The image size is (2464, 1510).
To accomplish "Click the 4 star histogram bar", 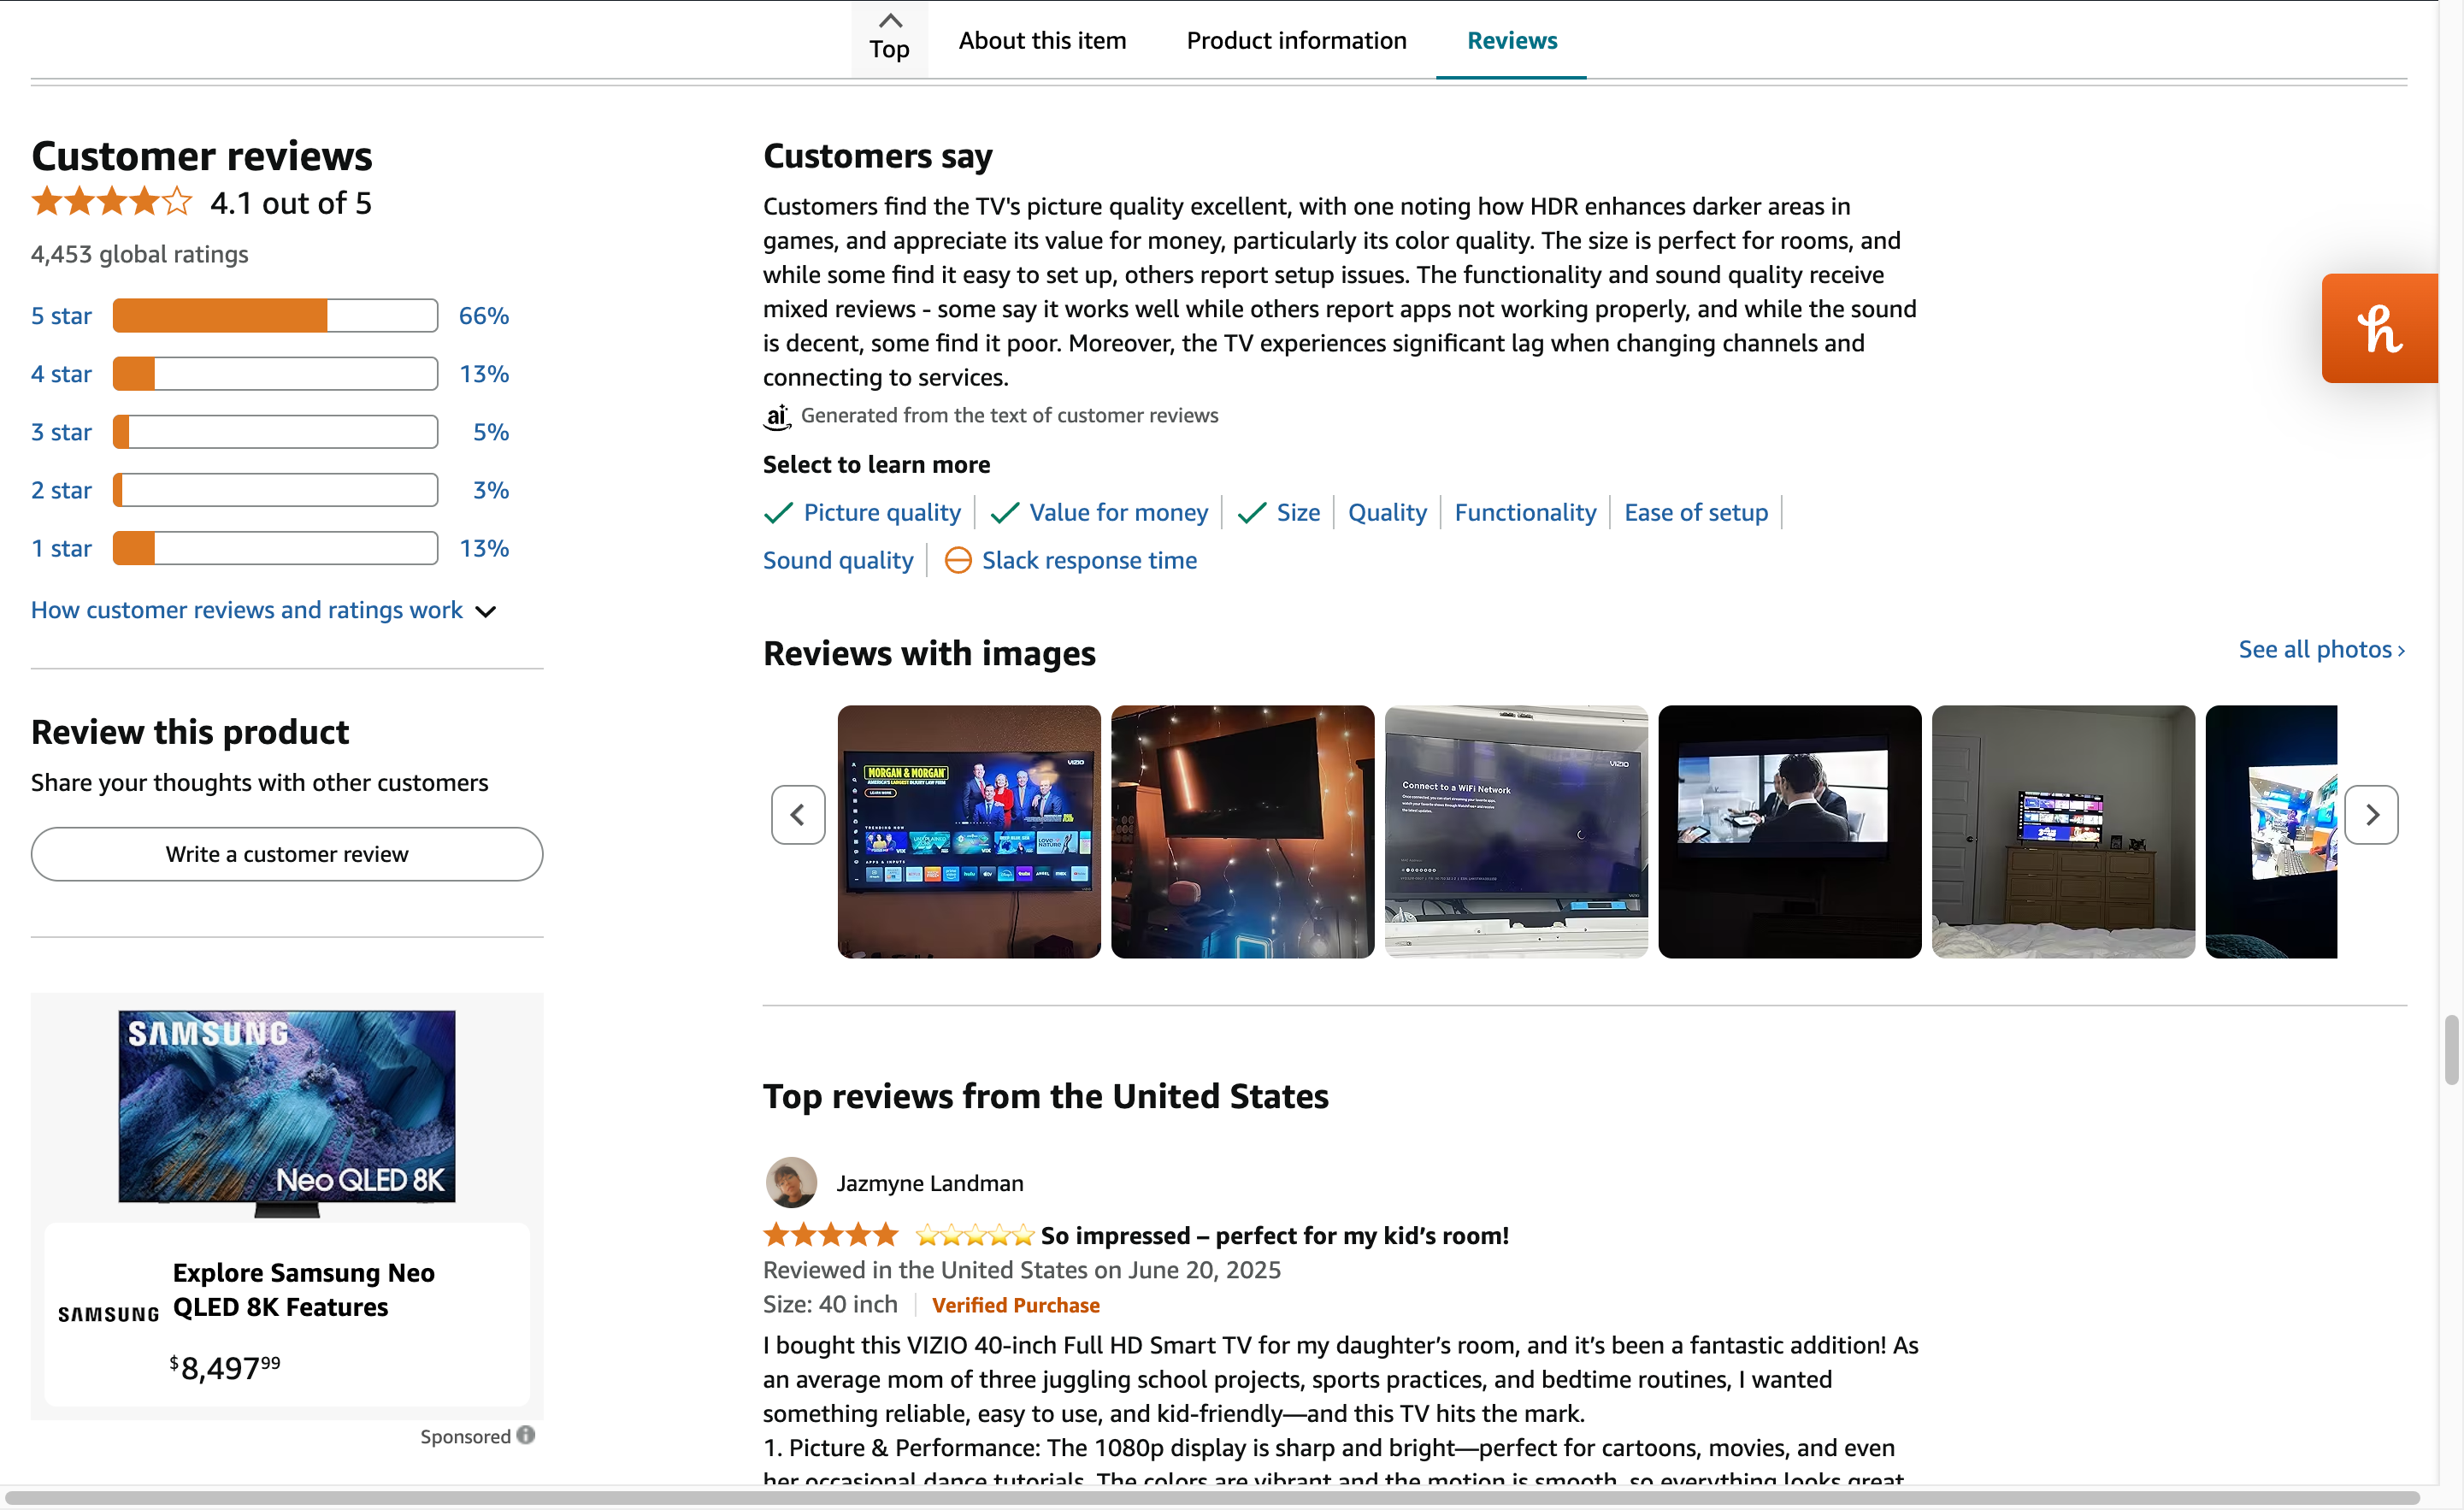I will [275, 373].
